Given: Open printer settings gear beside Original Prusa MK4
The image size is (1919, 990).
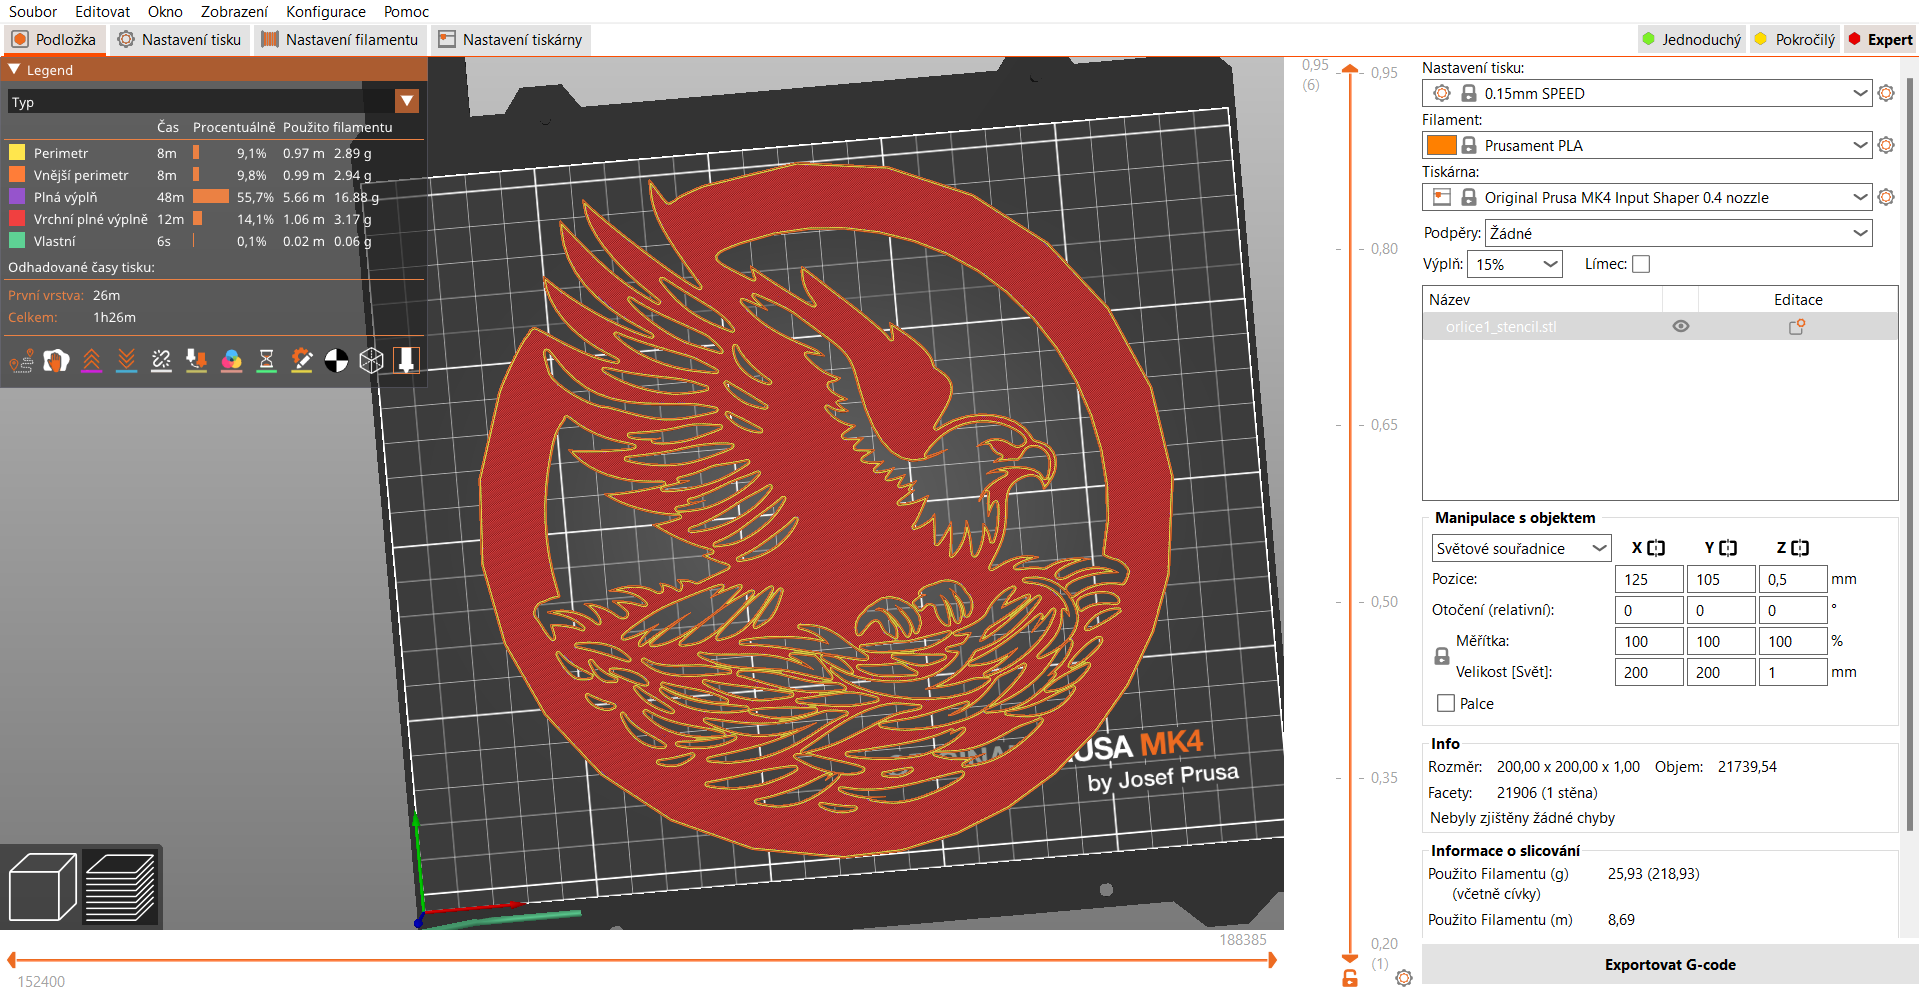Looking at the screenshot, I should click(x=1886, y=197).
